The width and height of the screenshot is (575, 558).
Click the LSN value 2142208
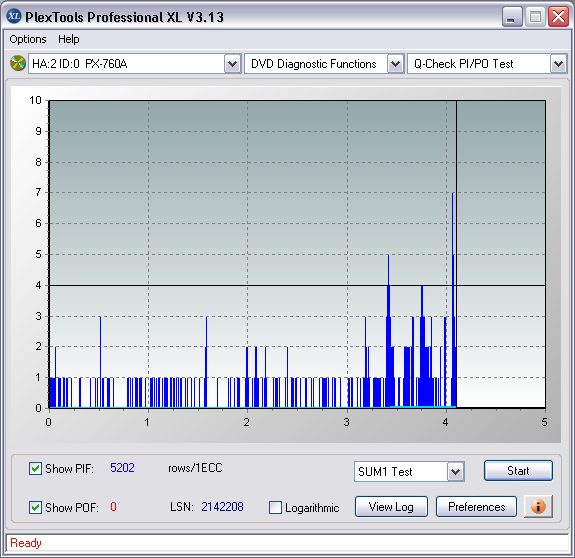tap(222, 507)
